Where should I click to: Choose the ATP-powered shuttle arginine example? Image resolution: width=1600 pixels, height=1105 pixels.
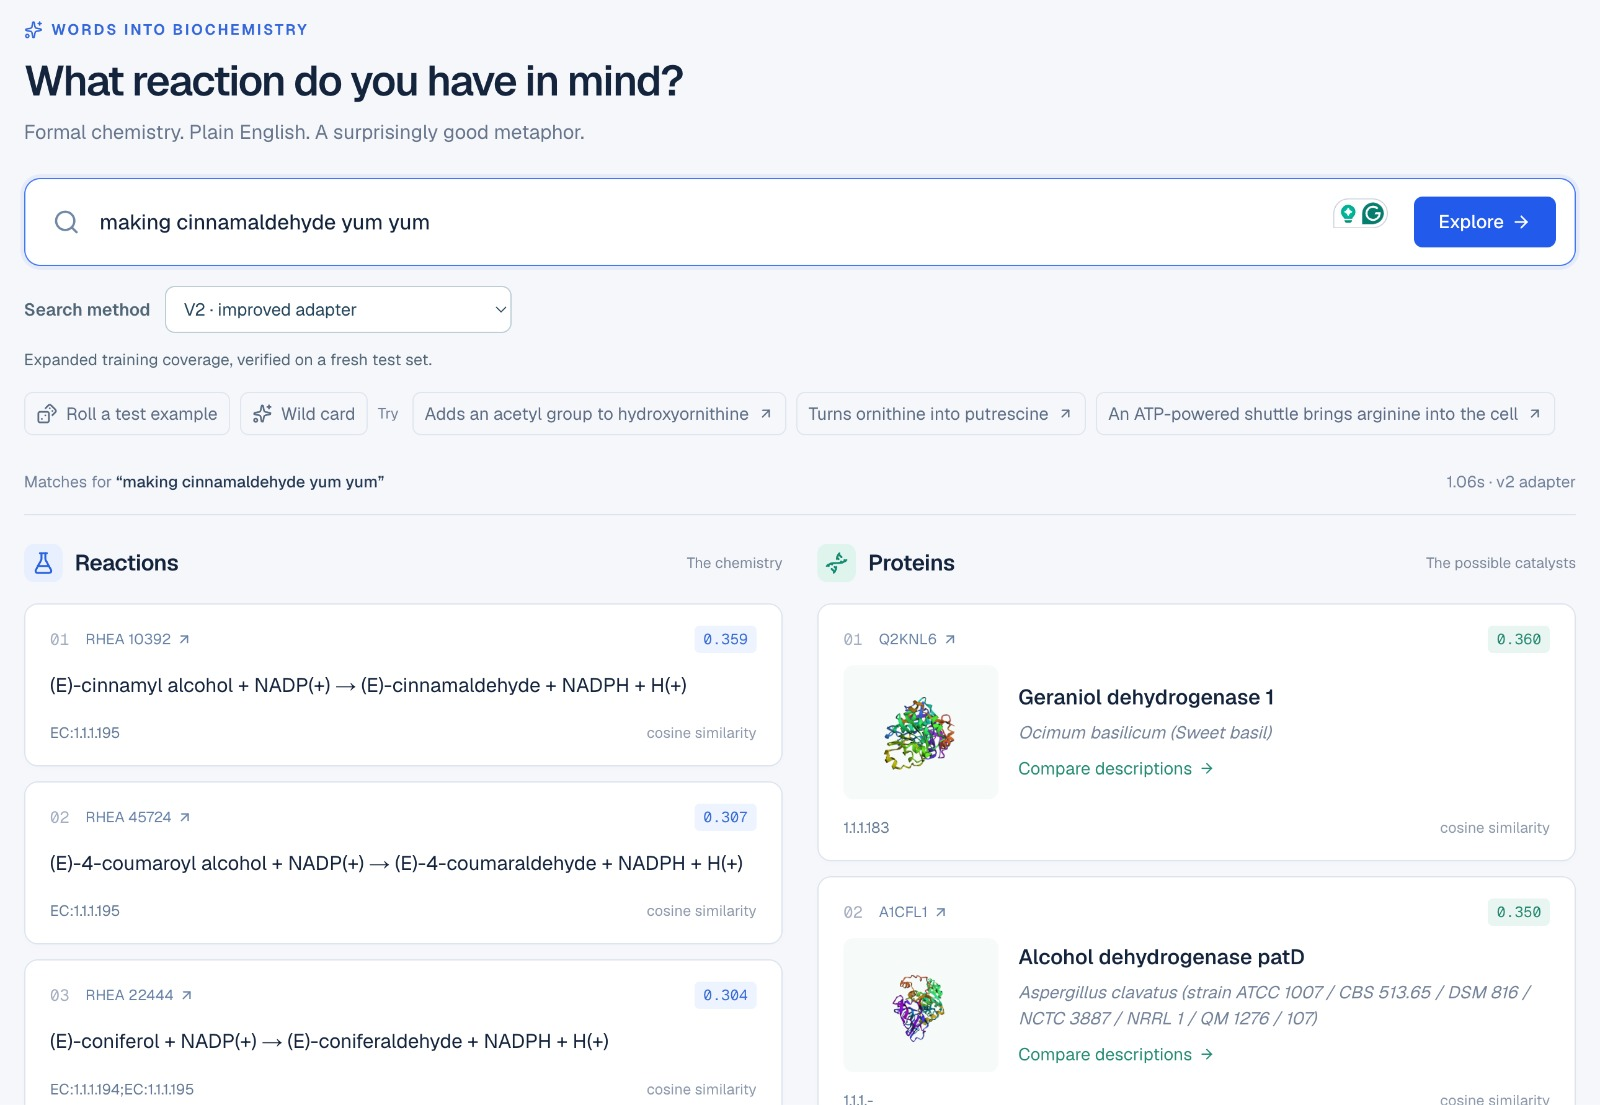coord(1325,414)
